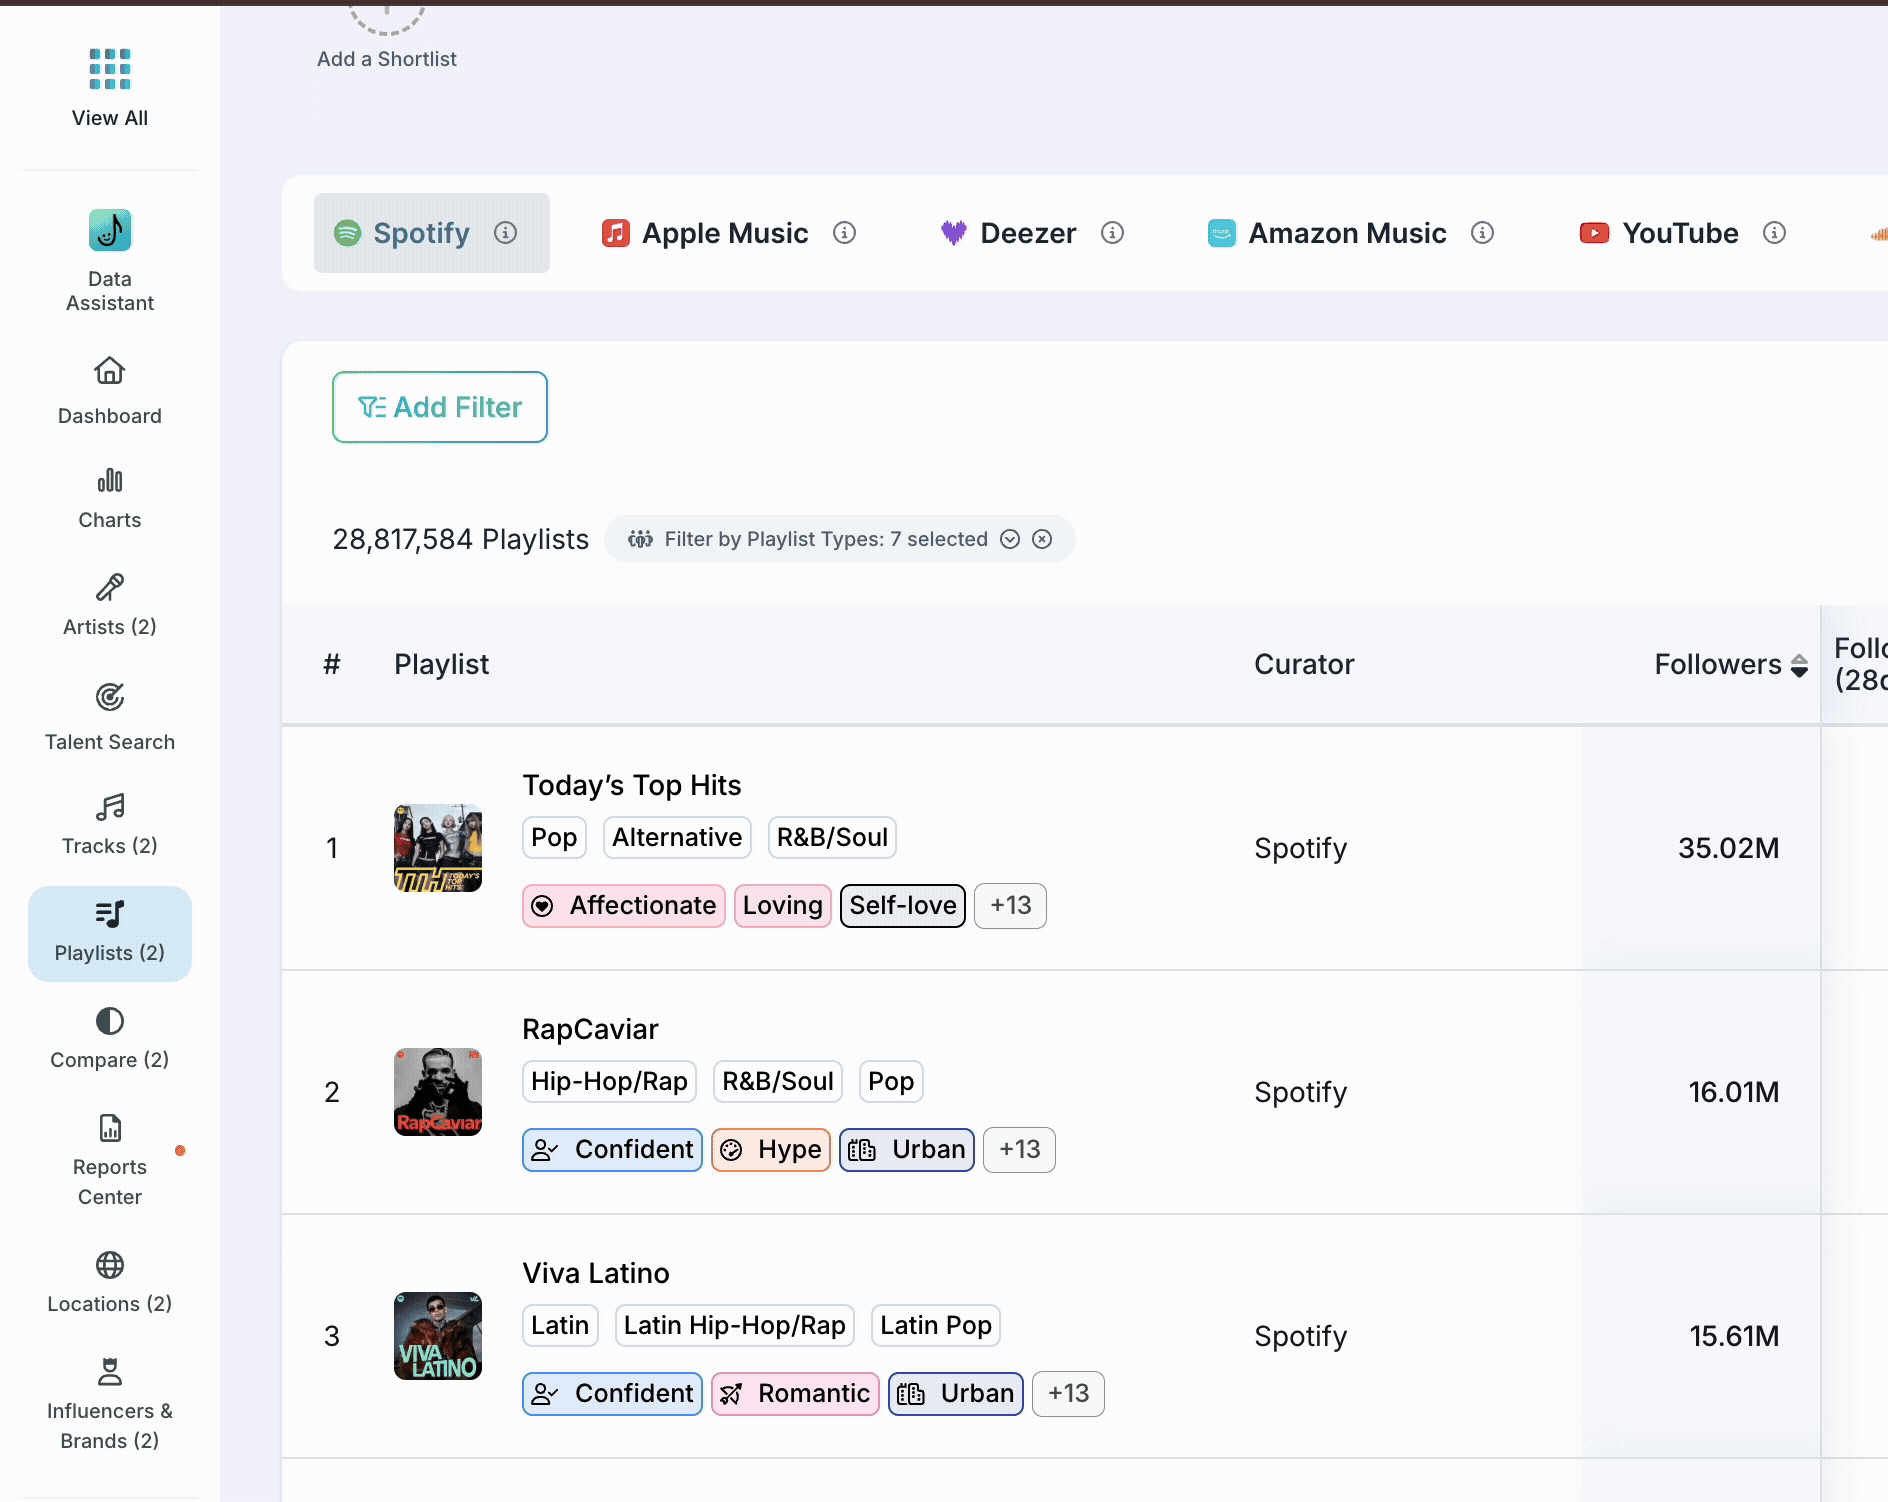The image size is (1888, 1502).
Task: Switch to Amazon Music tab
Action: 1327,233
